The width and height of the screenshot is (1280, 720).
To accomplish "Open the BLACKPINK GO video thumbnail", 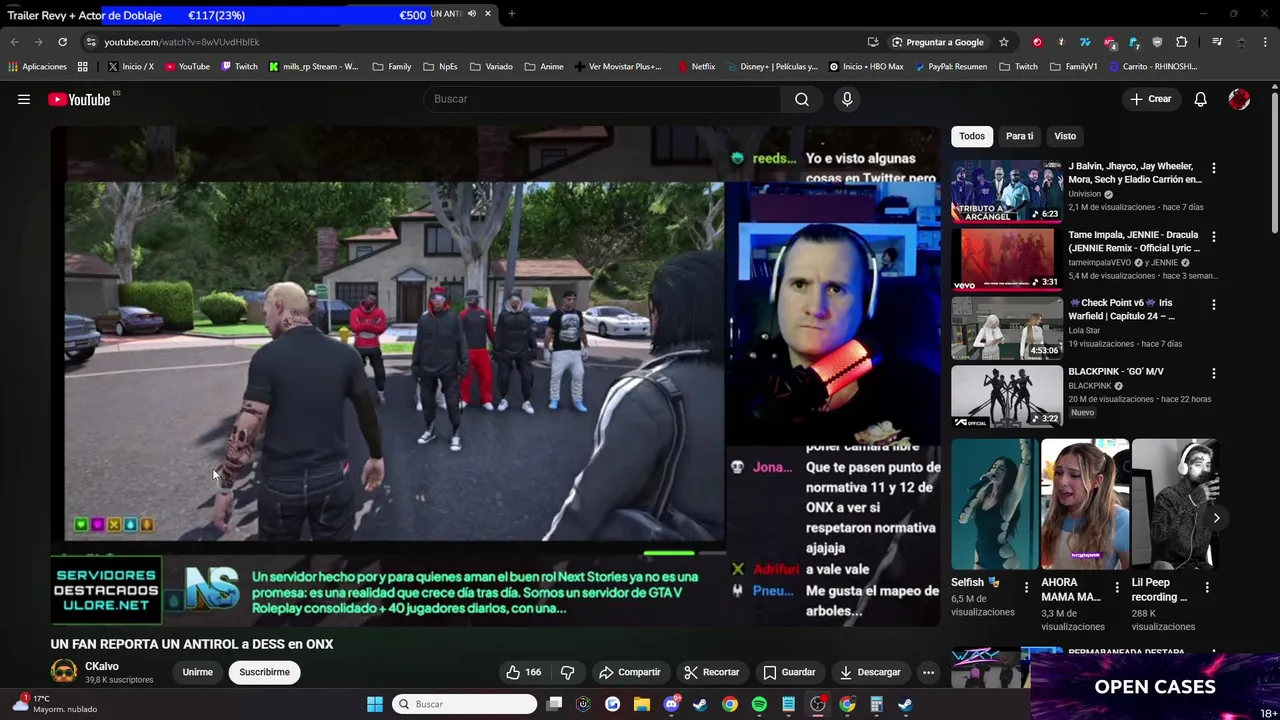I will pos(1007,396).
